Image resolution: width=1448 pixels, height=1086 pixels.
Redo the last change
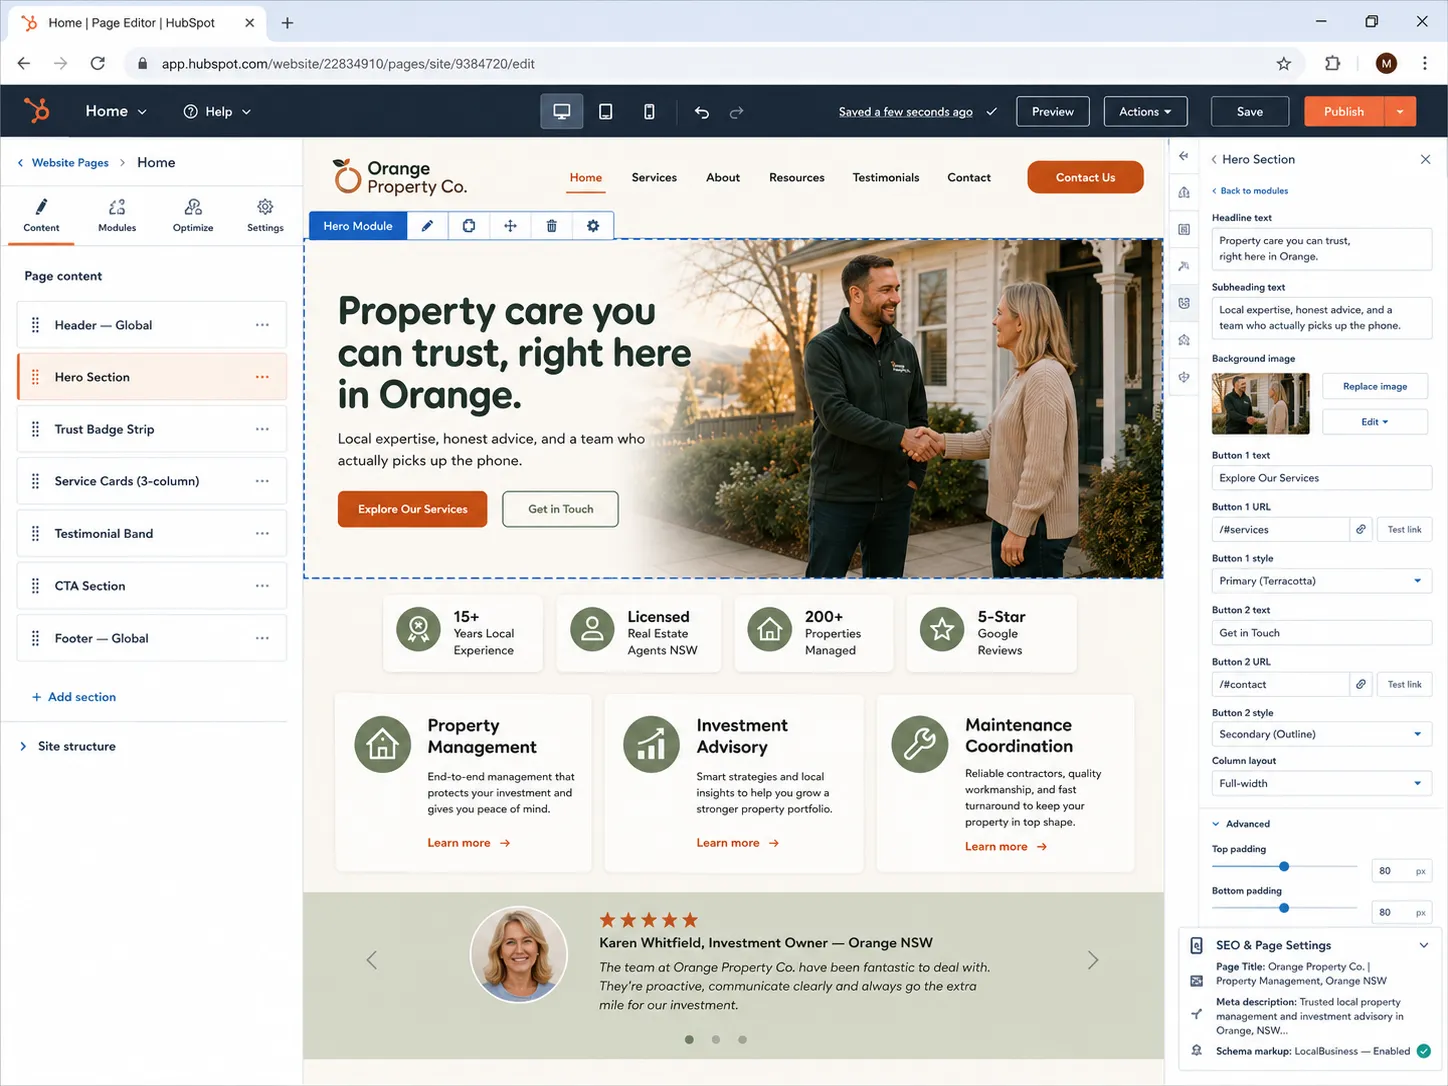pos(737,112)
